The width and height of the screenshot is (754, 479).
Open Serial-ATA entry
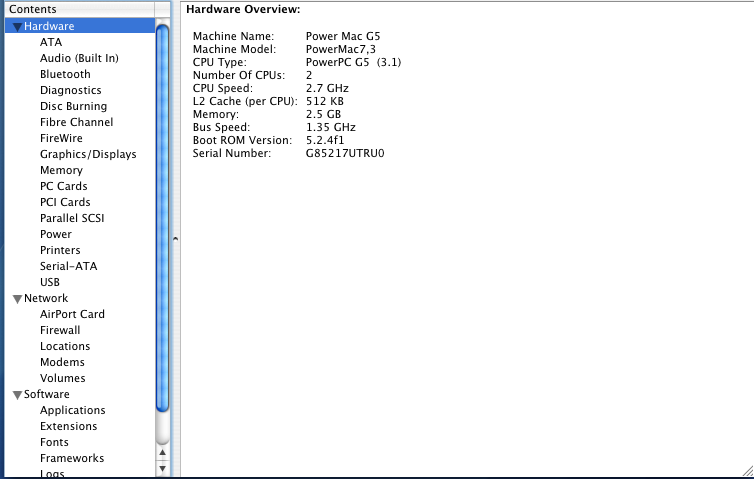(x=68, y=266)
